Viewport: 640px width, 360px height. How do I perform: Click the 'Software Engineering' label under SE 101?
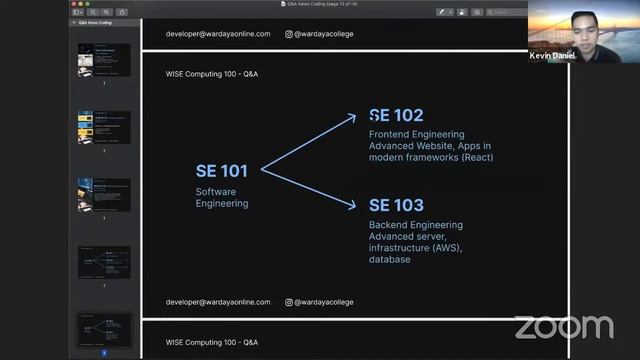coord(222,198)
